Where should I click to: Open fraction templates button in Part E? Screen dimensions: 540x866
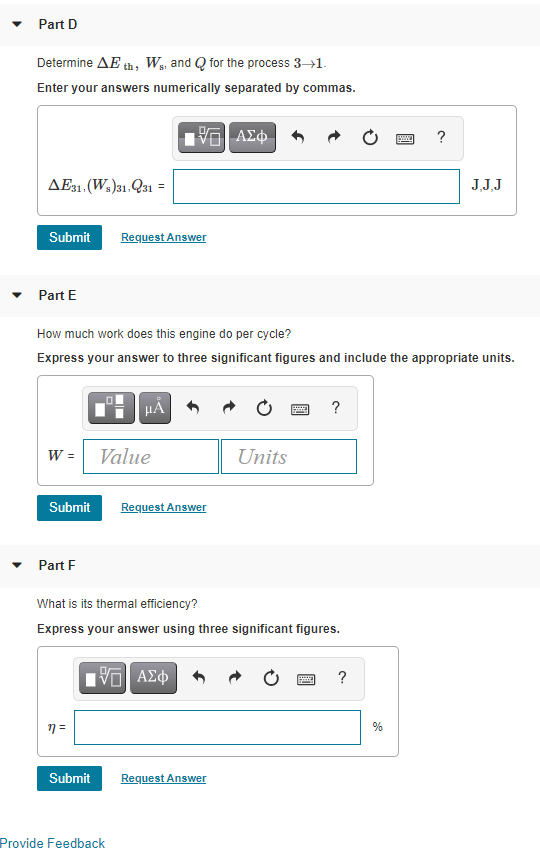tap(112, 408)
